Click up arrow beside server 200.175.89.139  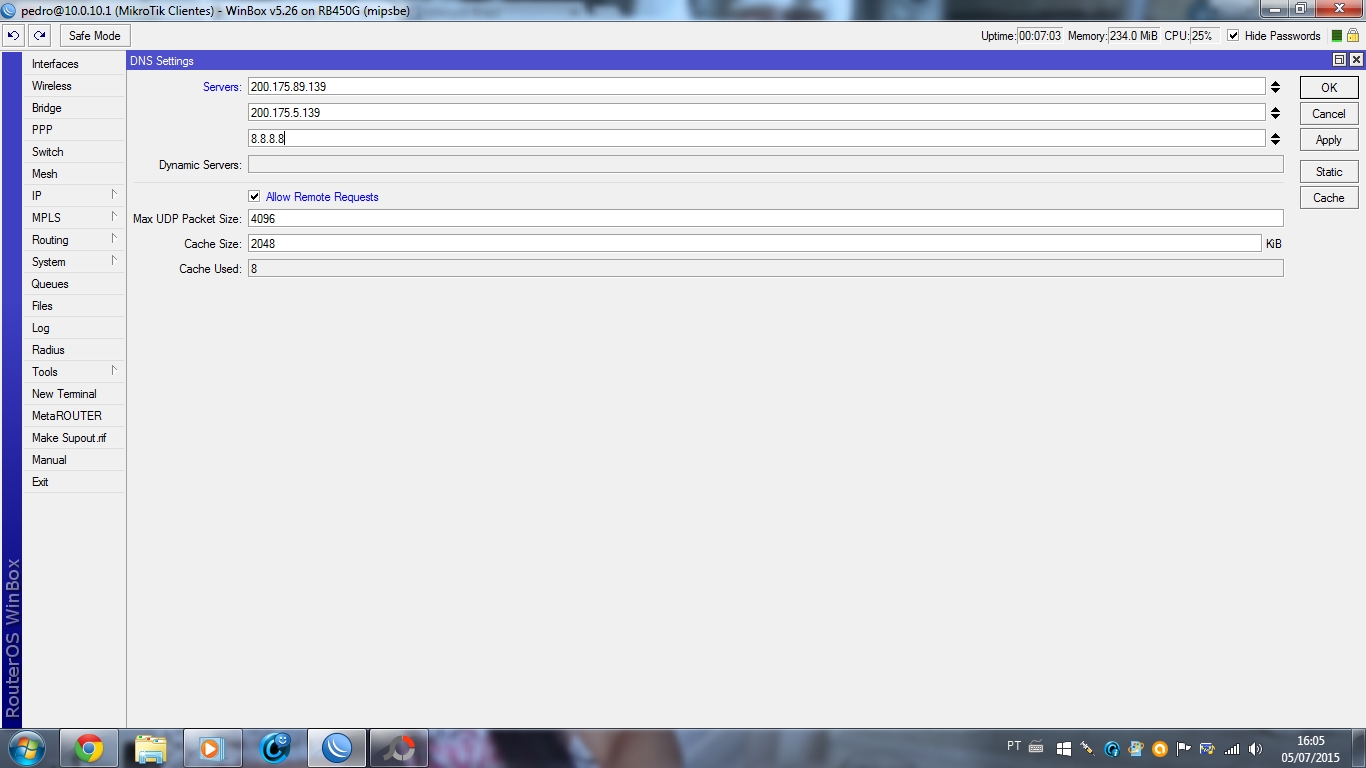point(1275,83)
